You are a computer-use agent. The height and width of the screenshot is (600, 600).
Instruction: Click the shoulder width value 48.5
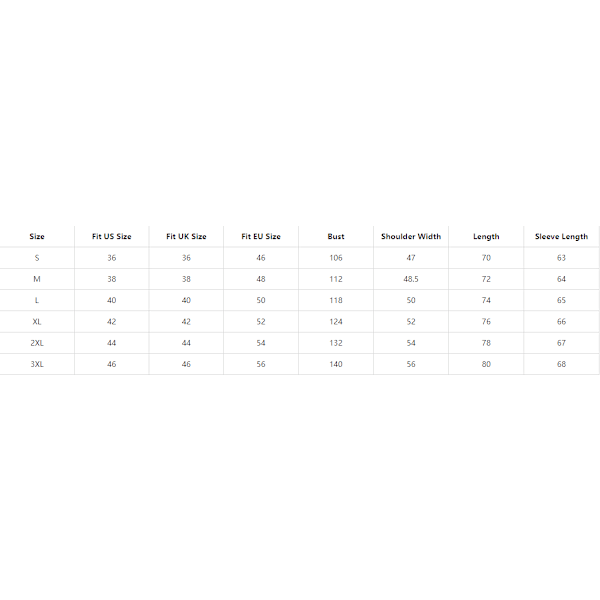(411, 279)
